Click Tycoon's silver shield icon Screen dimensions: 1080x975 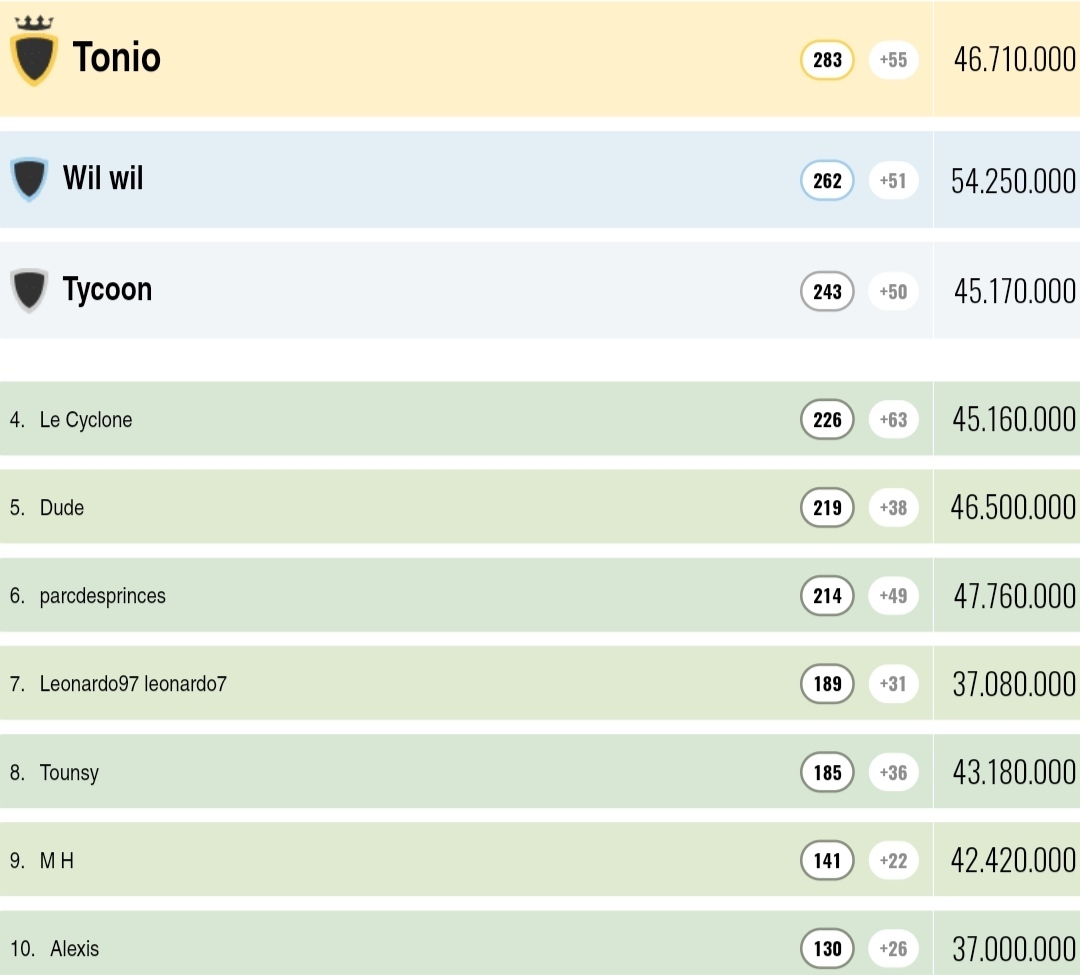(29, 291)
